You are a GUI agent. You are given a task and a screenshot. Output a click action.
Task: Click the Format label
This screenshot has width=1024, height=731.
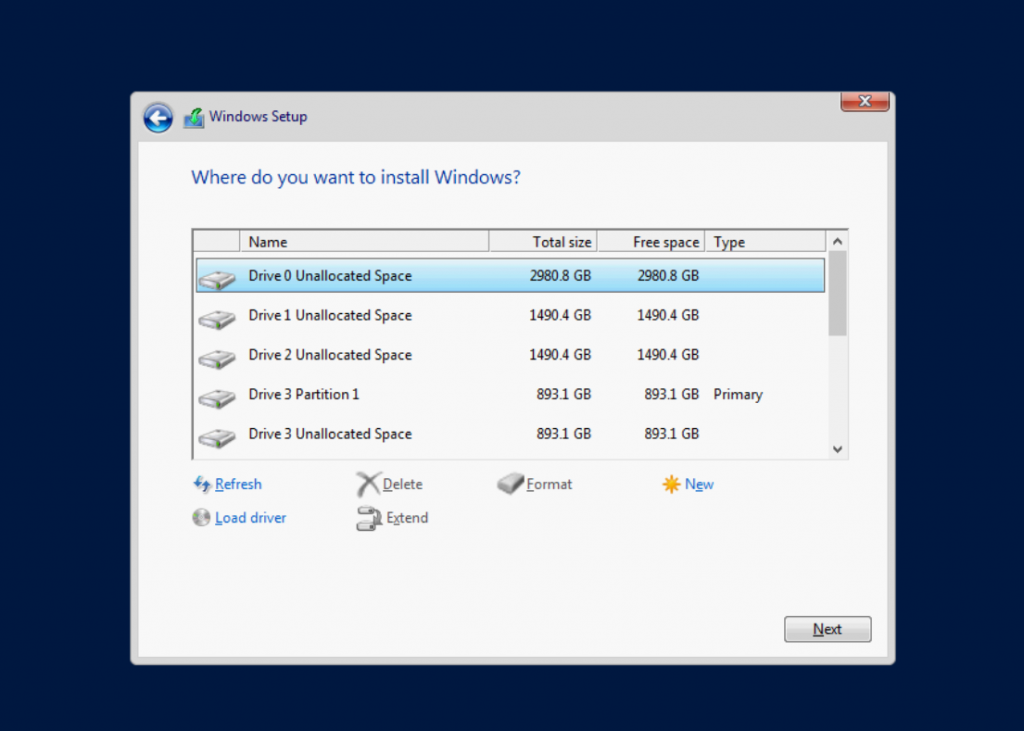pyautogui.click(x=549, y=484)
